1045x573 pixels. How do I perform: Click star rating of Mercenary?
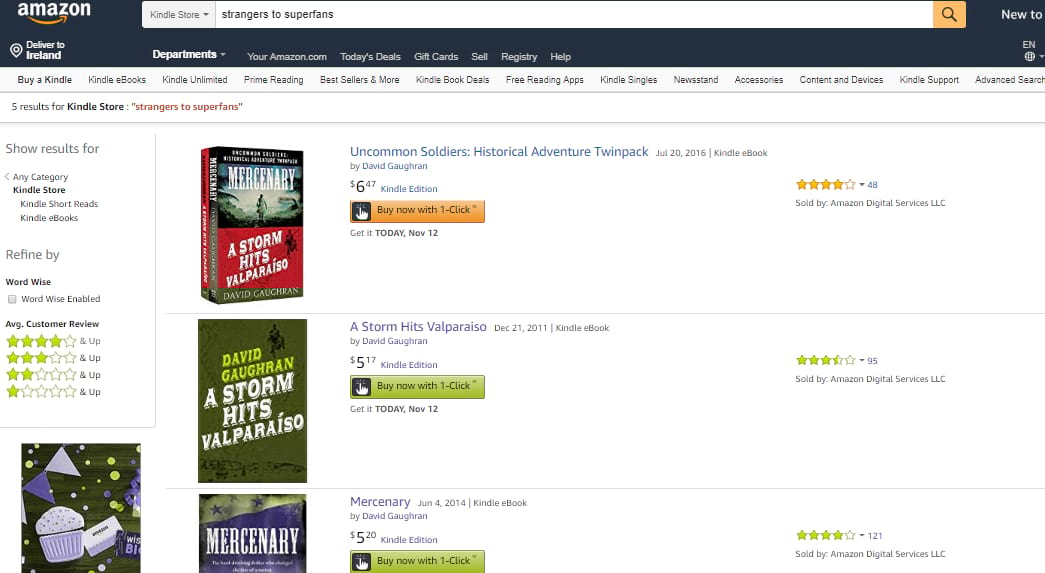point(825,535)
